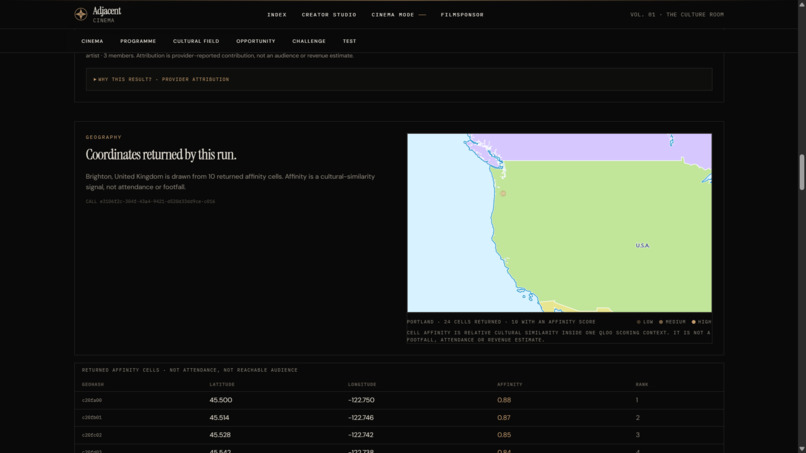Click the Longitude column header
This screenshot has height=453, width=806.
(361, 385)
